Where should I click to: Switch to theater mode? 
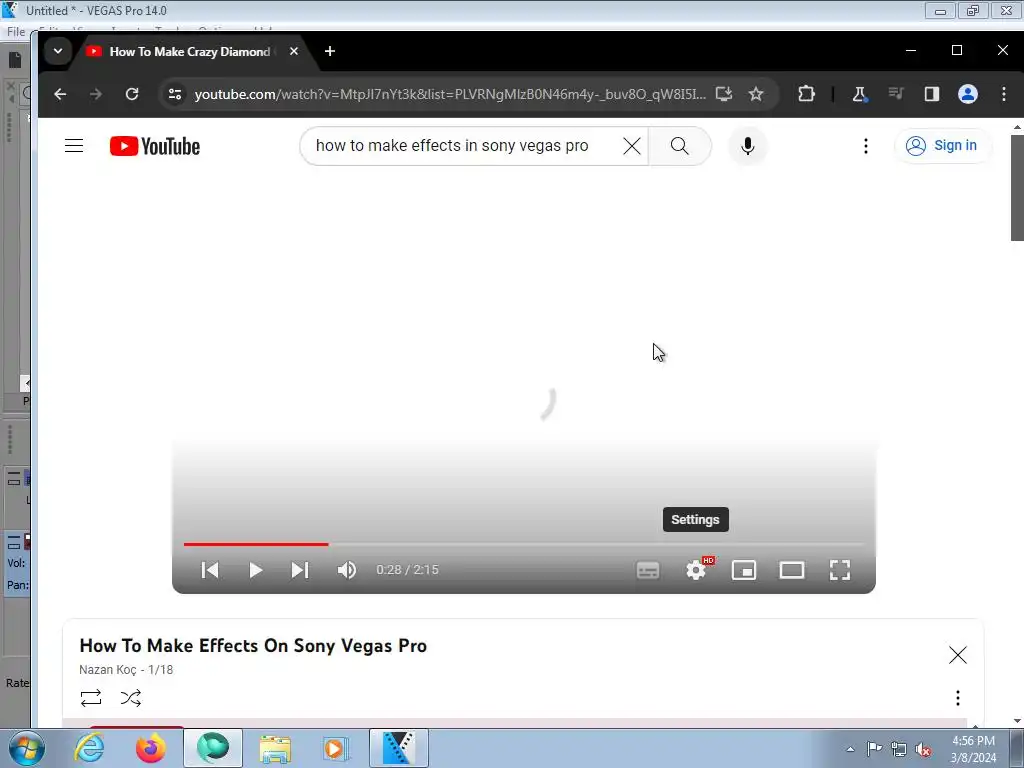pos(792,570)
